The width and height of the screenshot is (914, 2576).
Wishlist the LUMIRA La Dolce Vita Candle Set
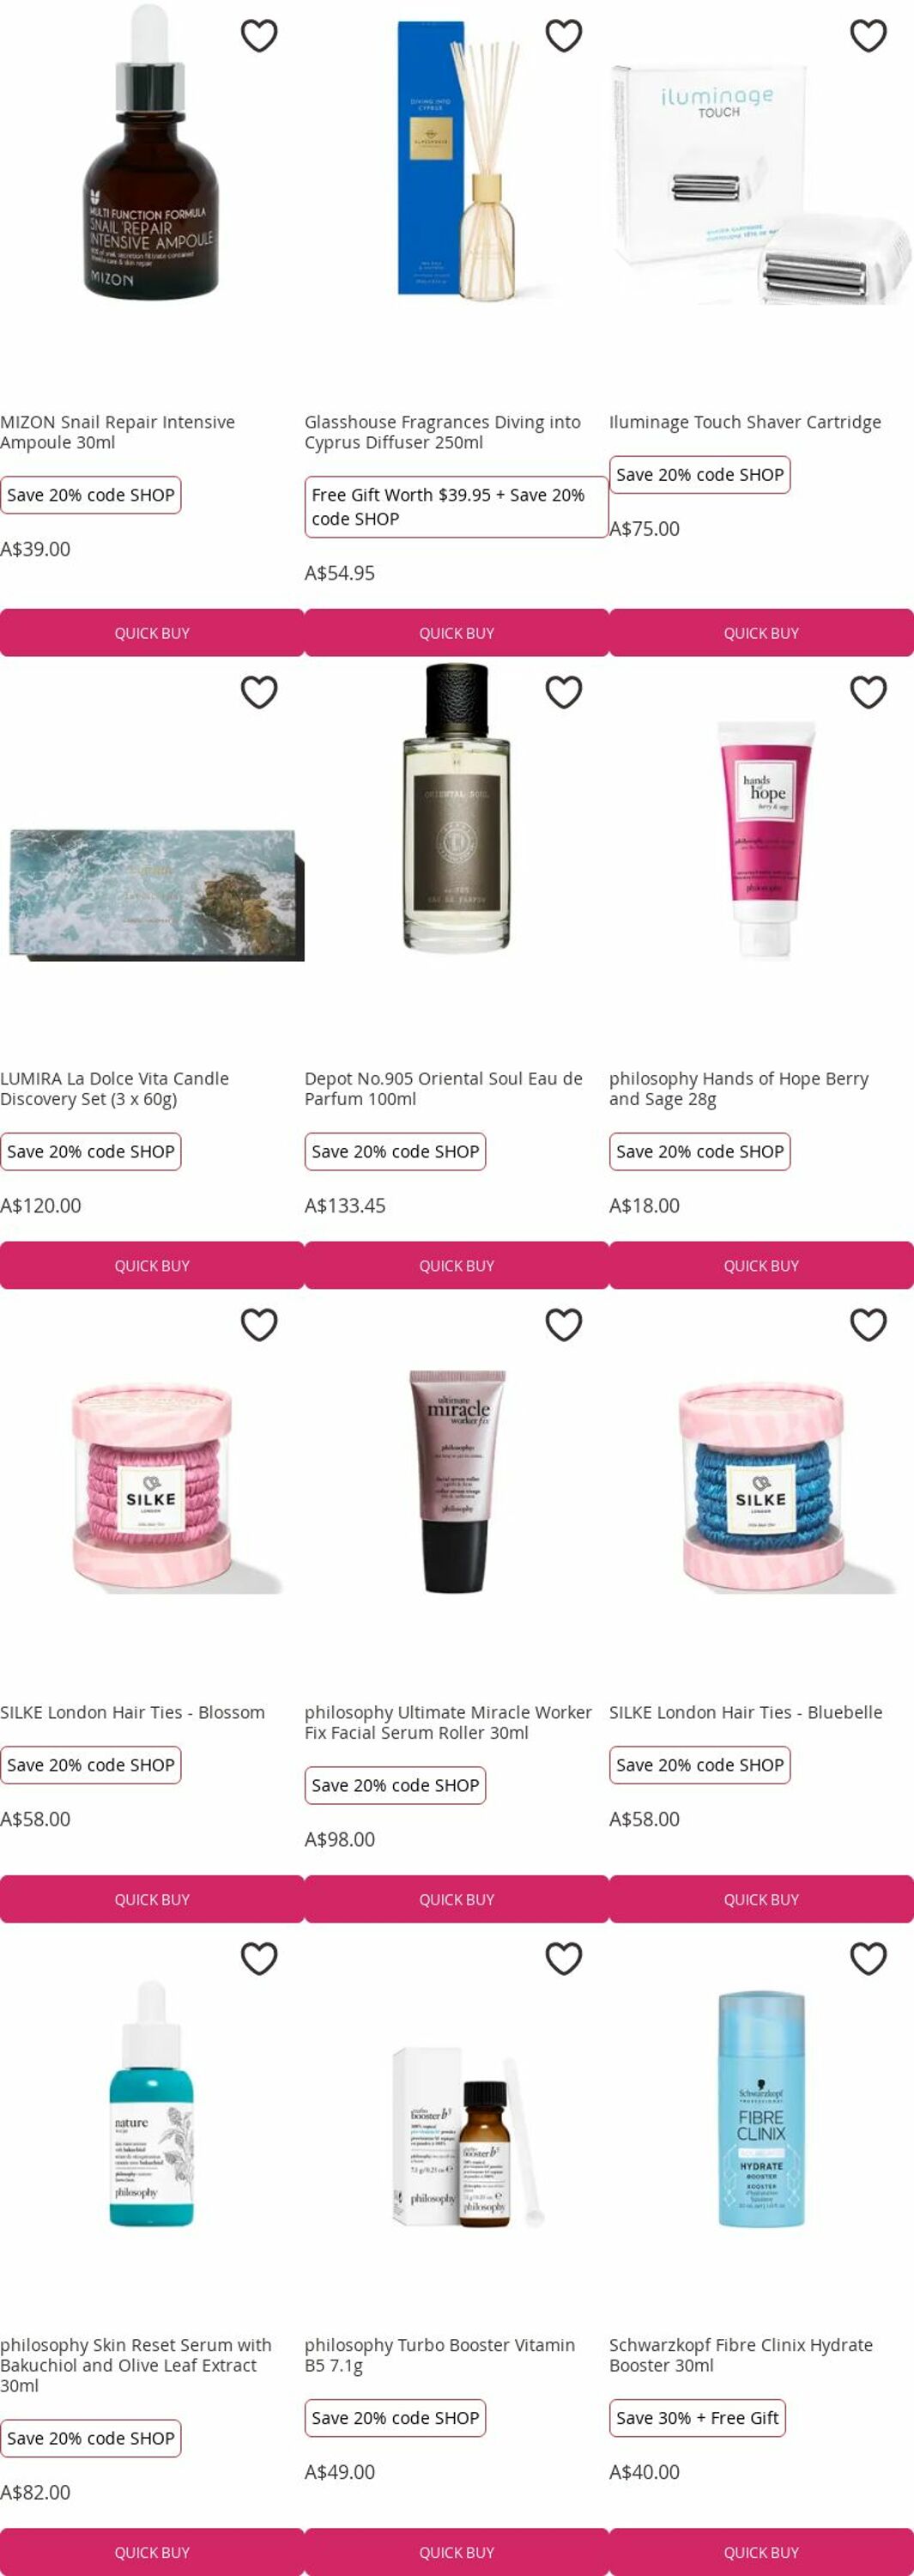259,692
